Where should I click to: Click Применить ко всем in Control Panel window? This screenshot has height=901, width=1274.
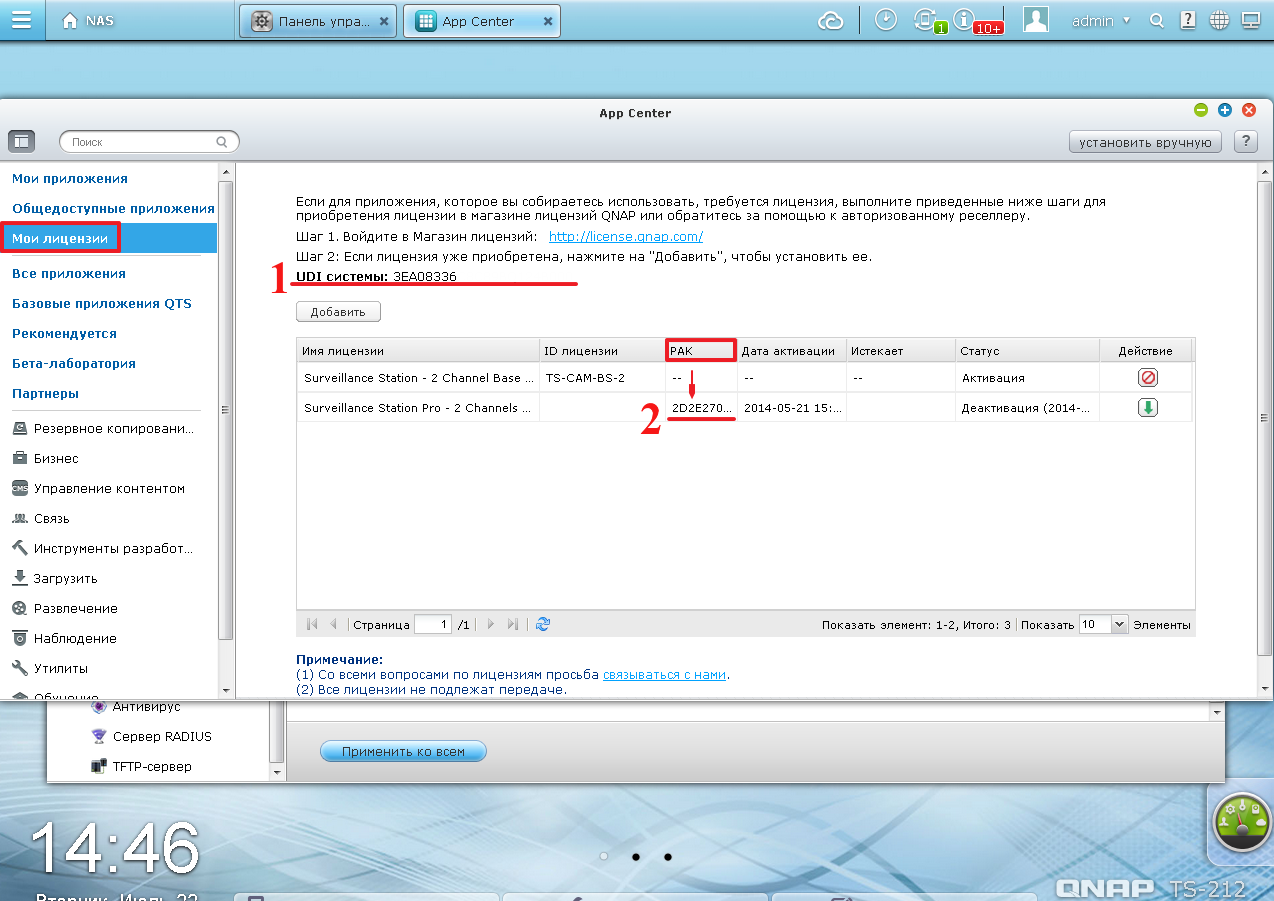click(x=404, y=751)
